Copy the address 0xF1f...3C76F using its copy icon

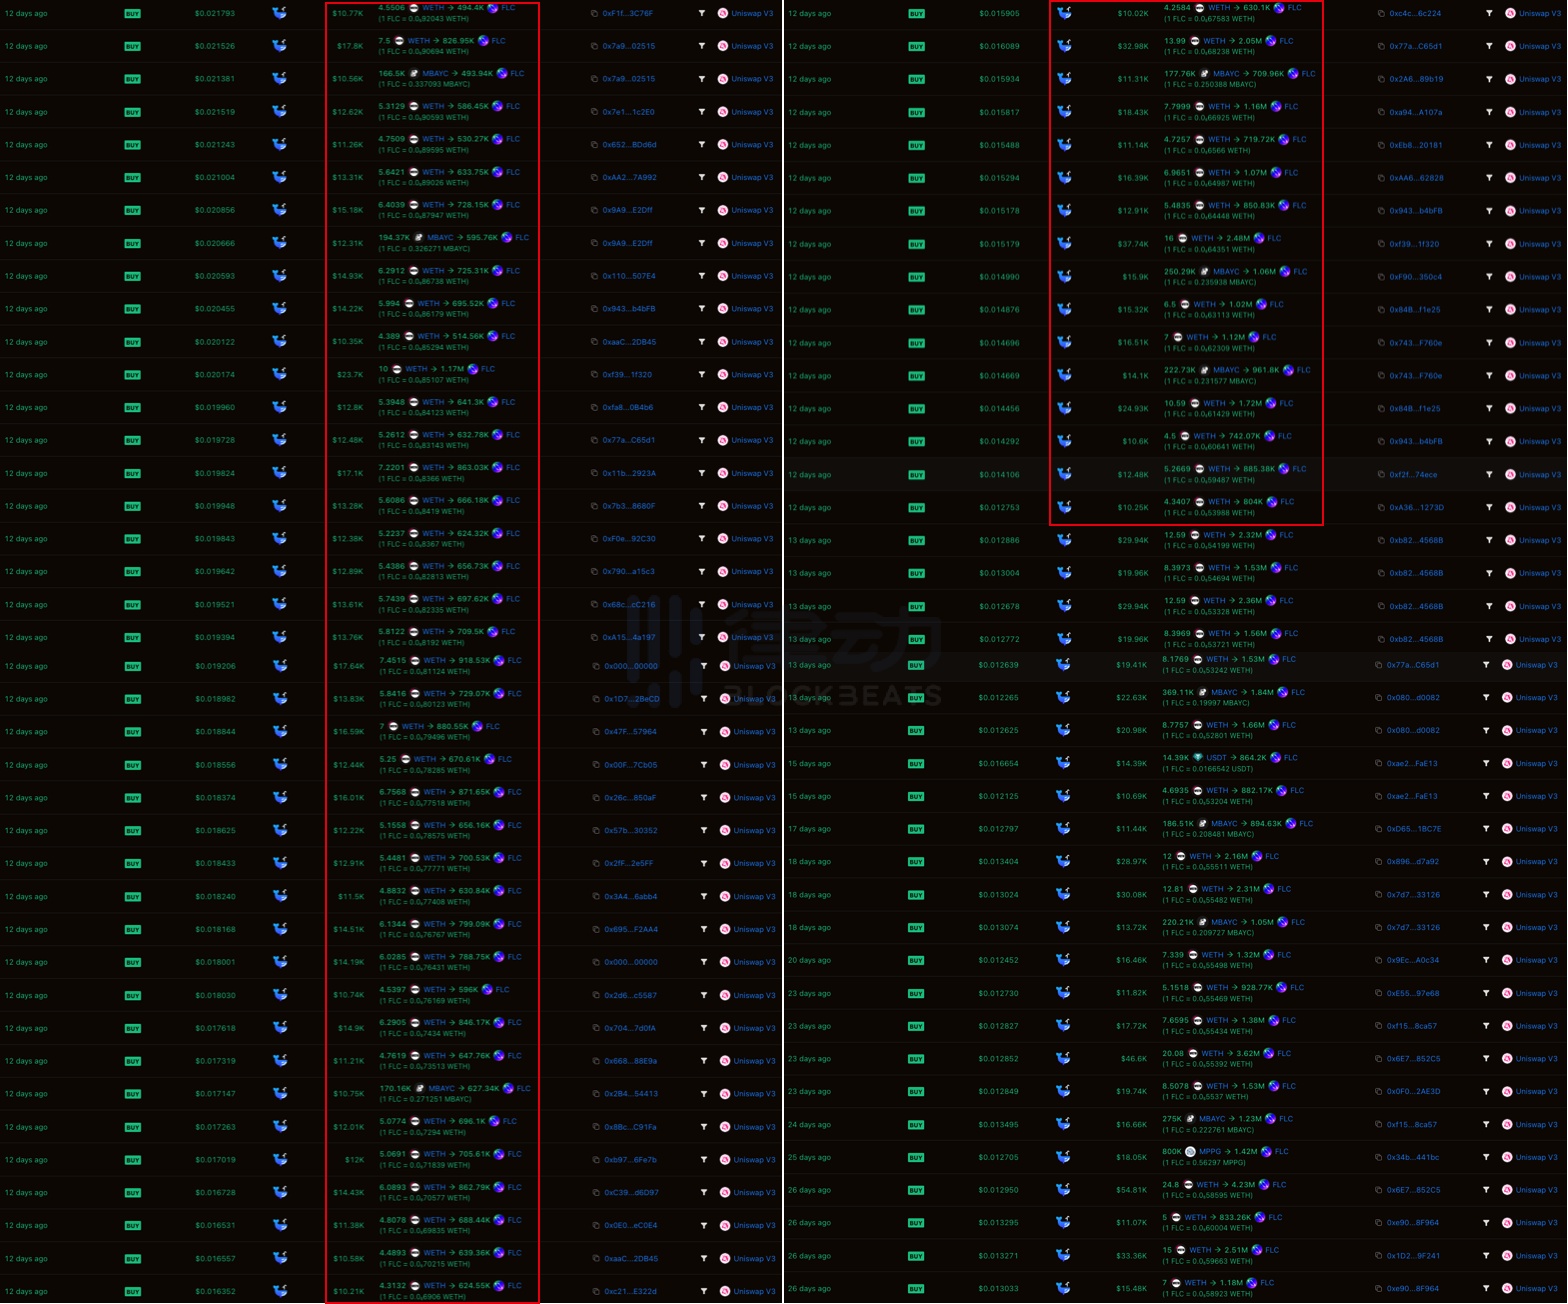click(x=594, y=14)
